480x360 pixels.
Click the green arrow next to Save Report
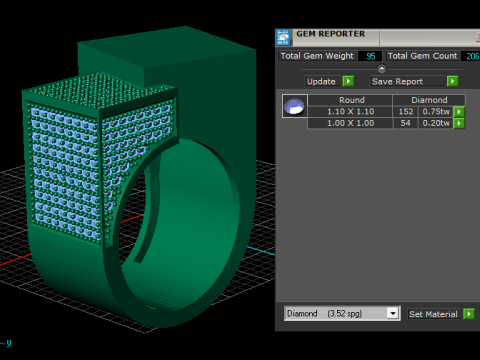point(452,81)
